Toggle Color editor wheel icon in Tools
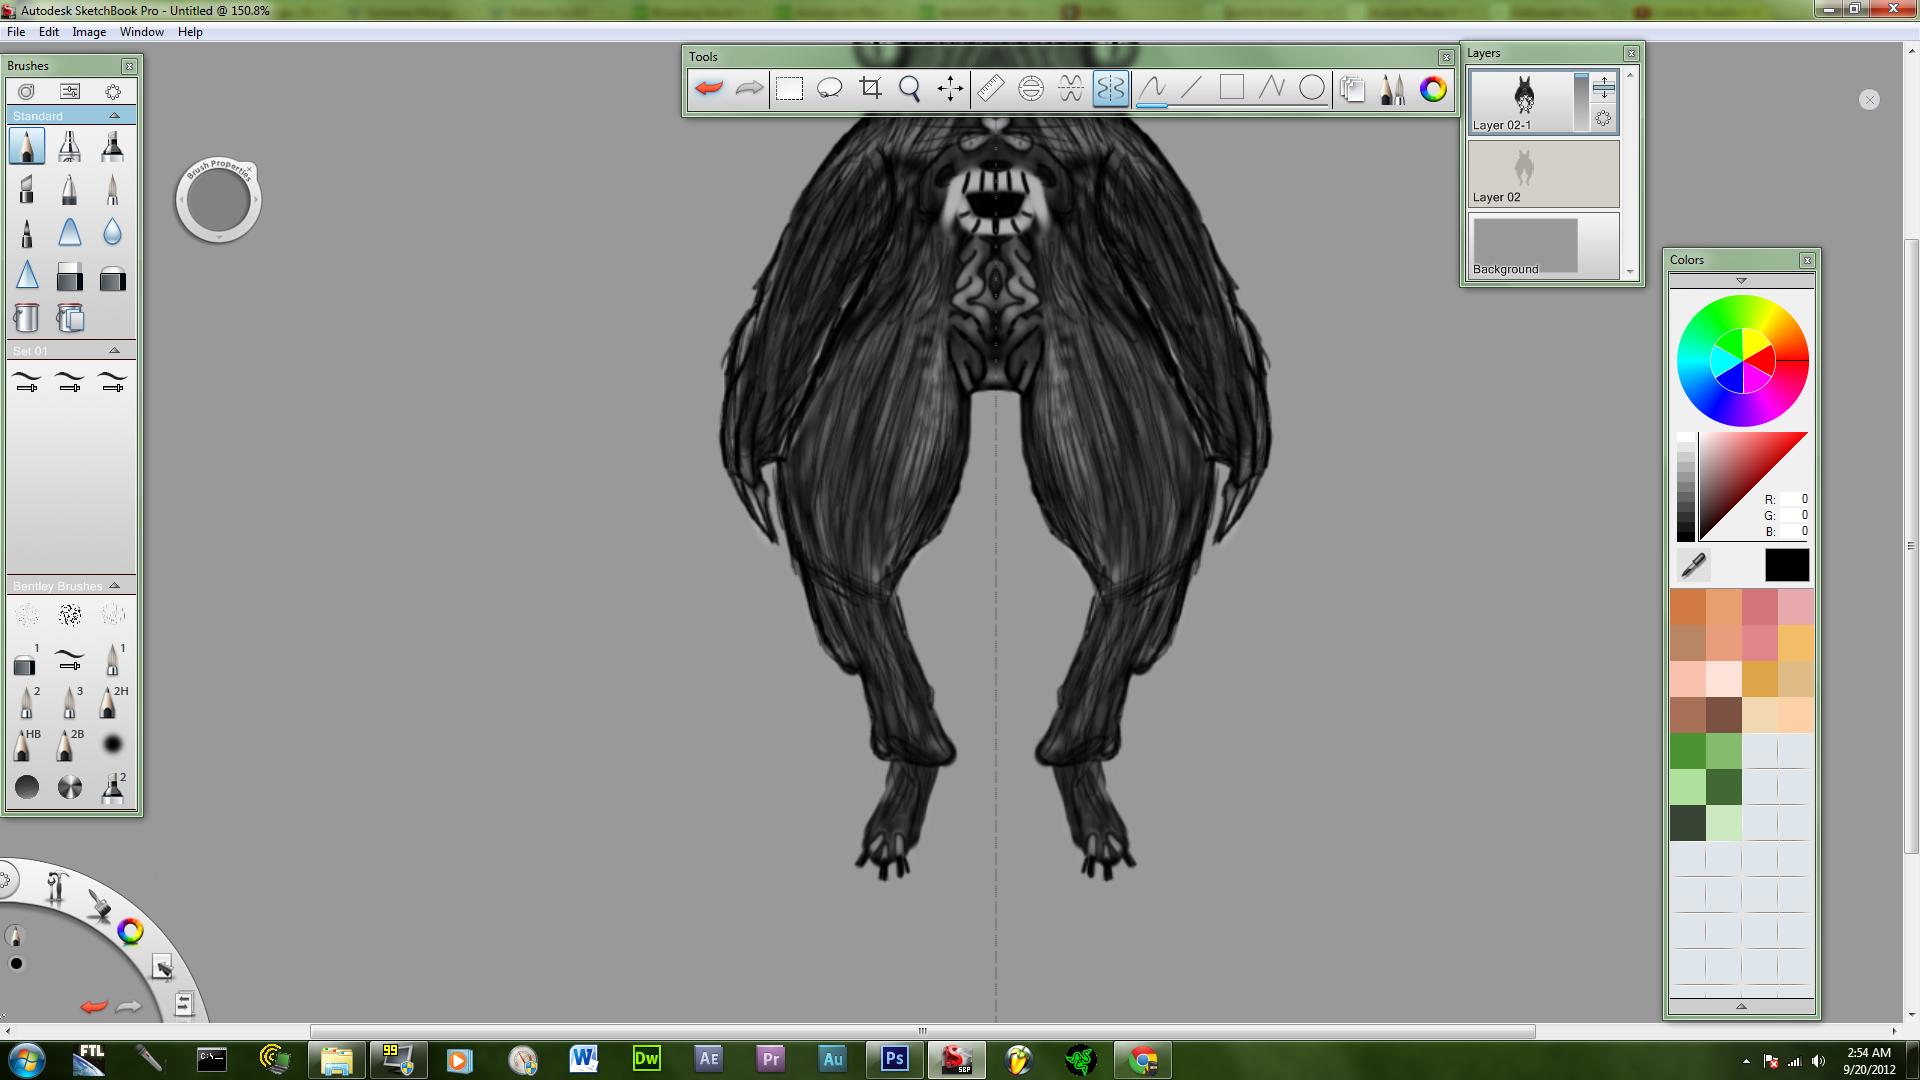The height and width of the screenshot is (1080, 1920). [1433, 89]
